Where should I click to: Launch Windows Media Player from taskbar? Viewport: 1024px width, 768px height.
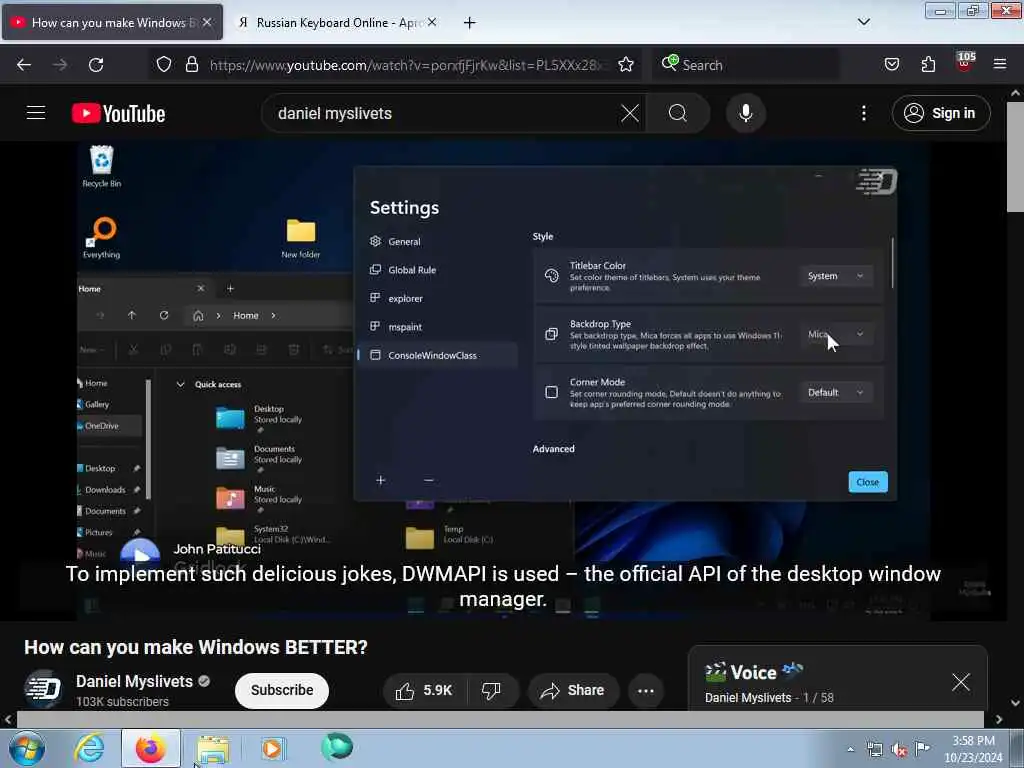272,748
